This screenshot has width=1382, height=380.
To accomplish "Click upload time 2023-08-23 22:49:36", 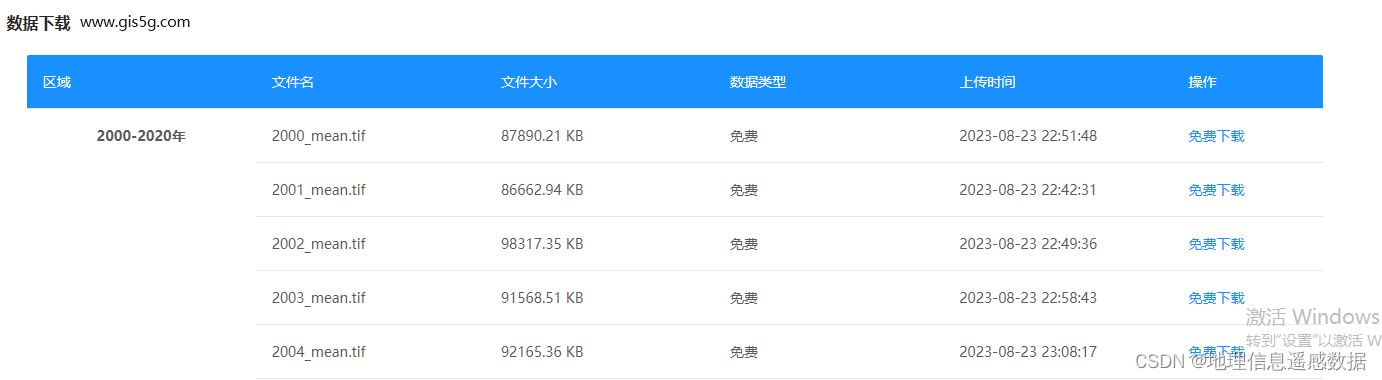I will (1028, 244).
